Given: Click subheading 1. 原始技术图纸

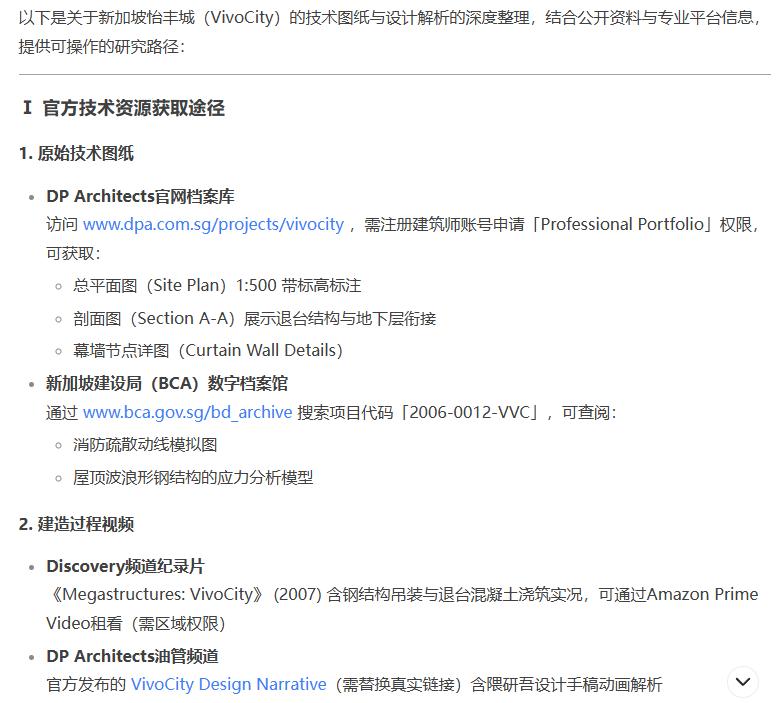Looking at the screenshot, I should coord(76,153).
